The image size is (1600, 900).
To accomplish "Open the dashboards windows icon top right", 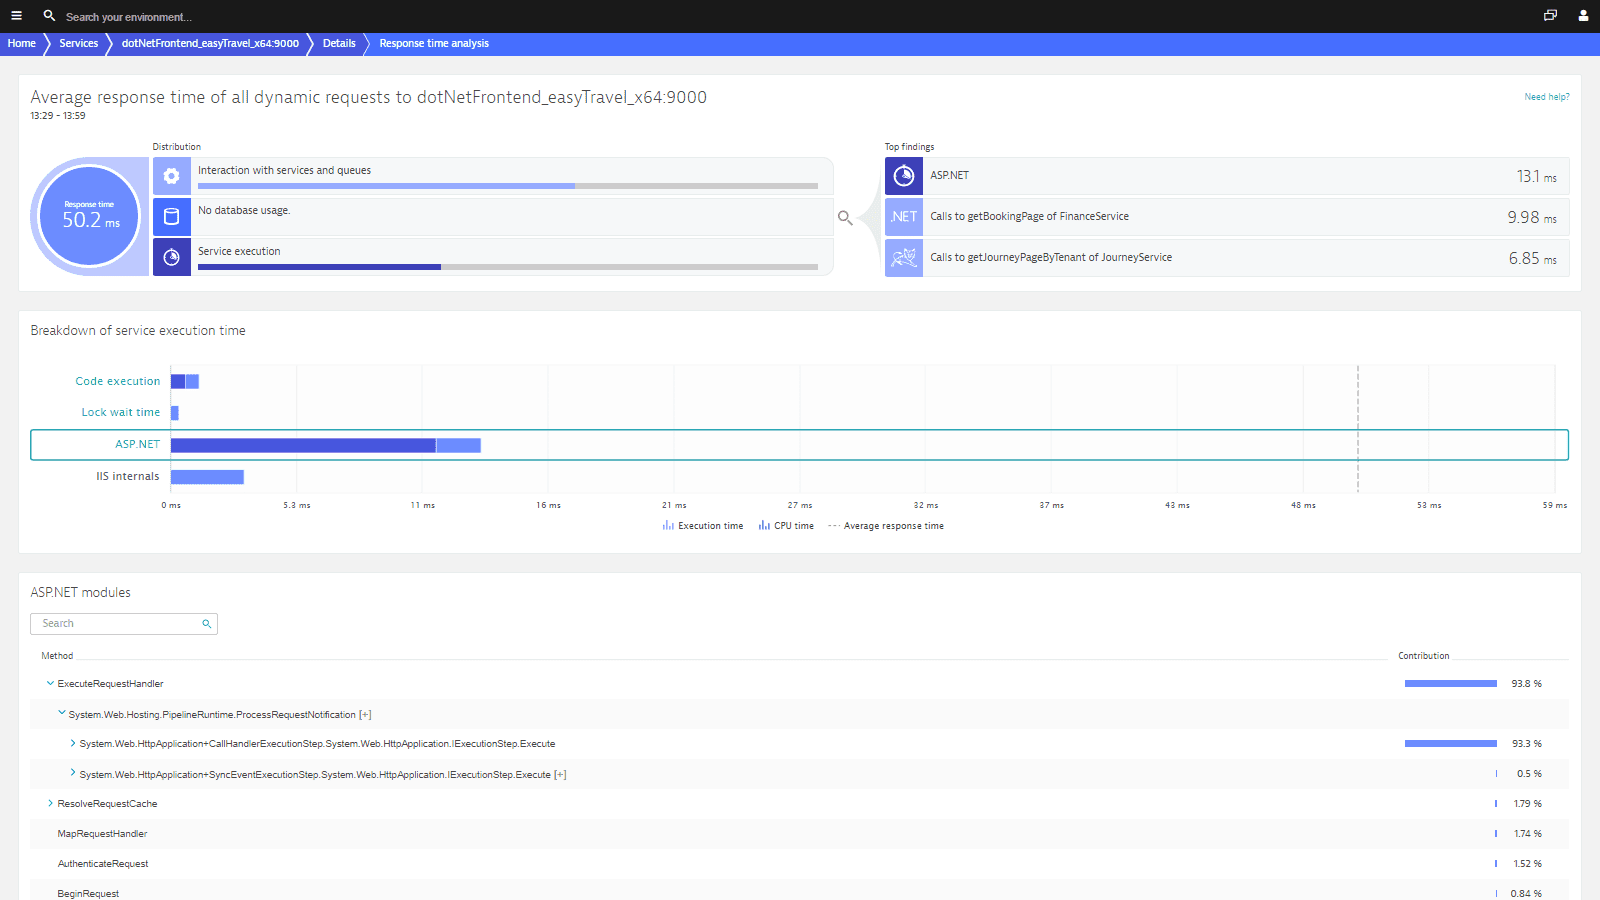I will coord(1550,16).
